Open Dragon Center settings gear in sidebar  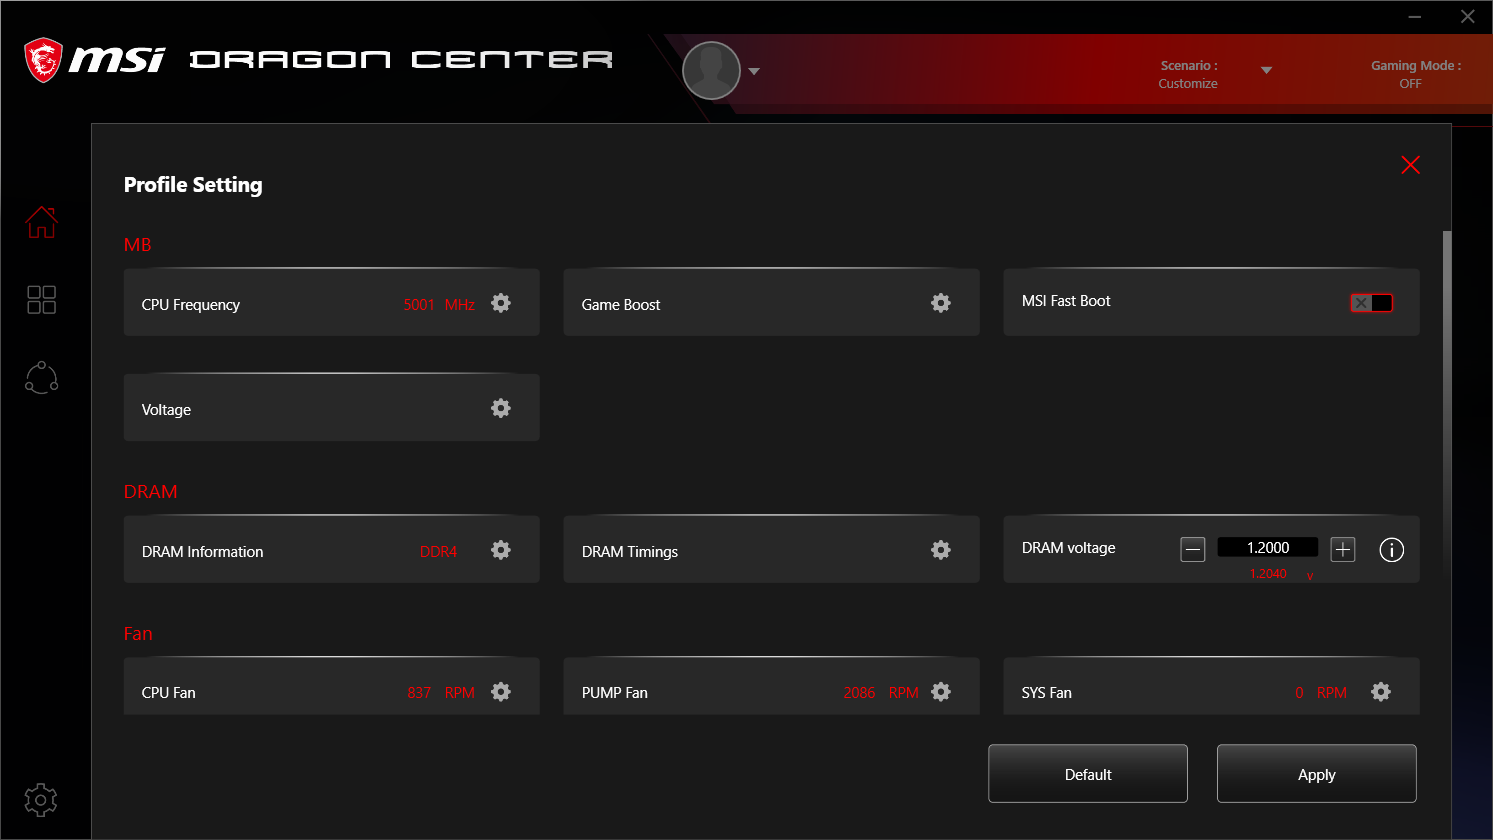(41, 800)
